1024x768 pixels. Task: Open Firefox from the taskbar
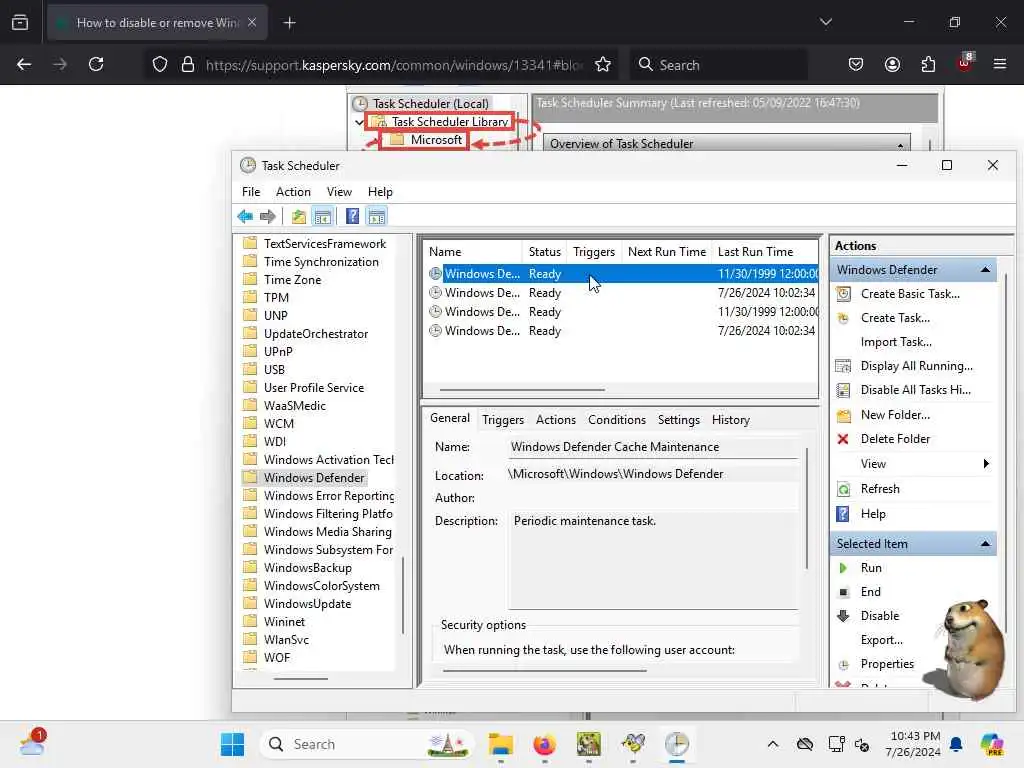pos(545,744)
